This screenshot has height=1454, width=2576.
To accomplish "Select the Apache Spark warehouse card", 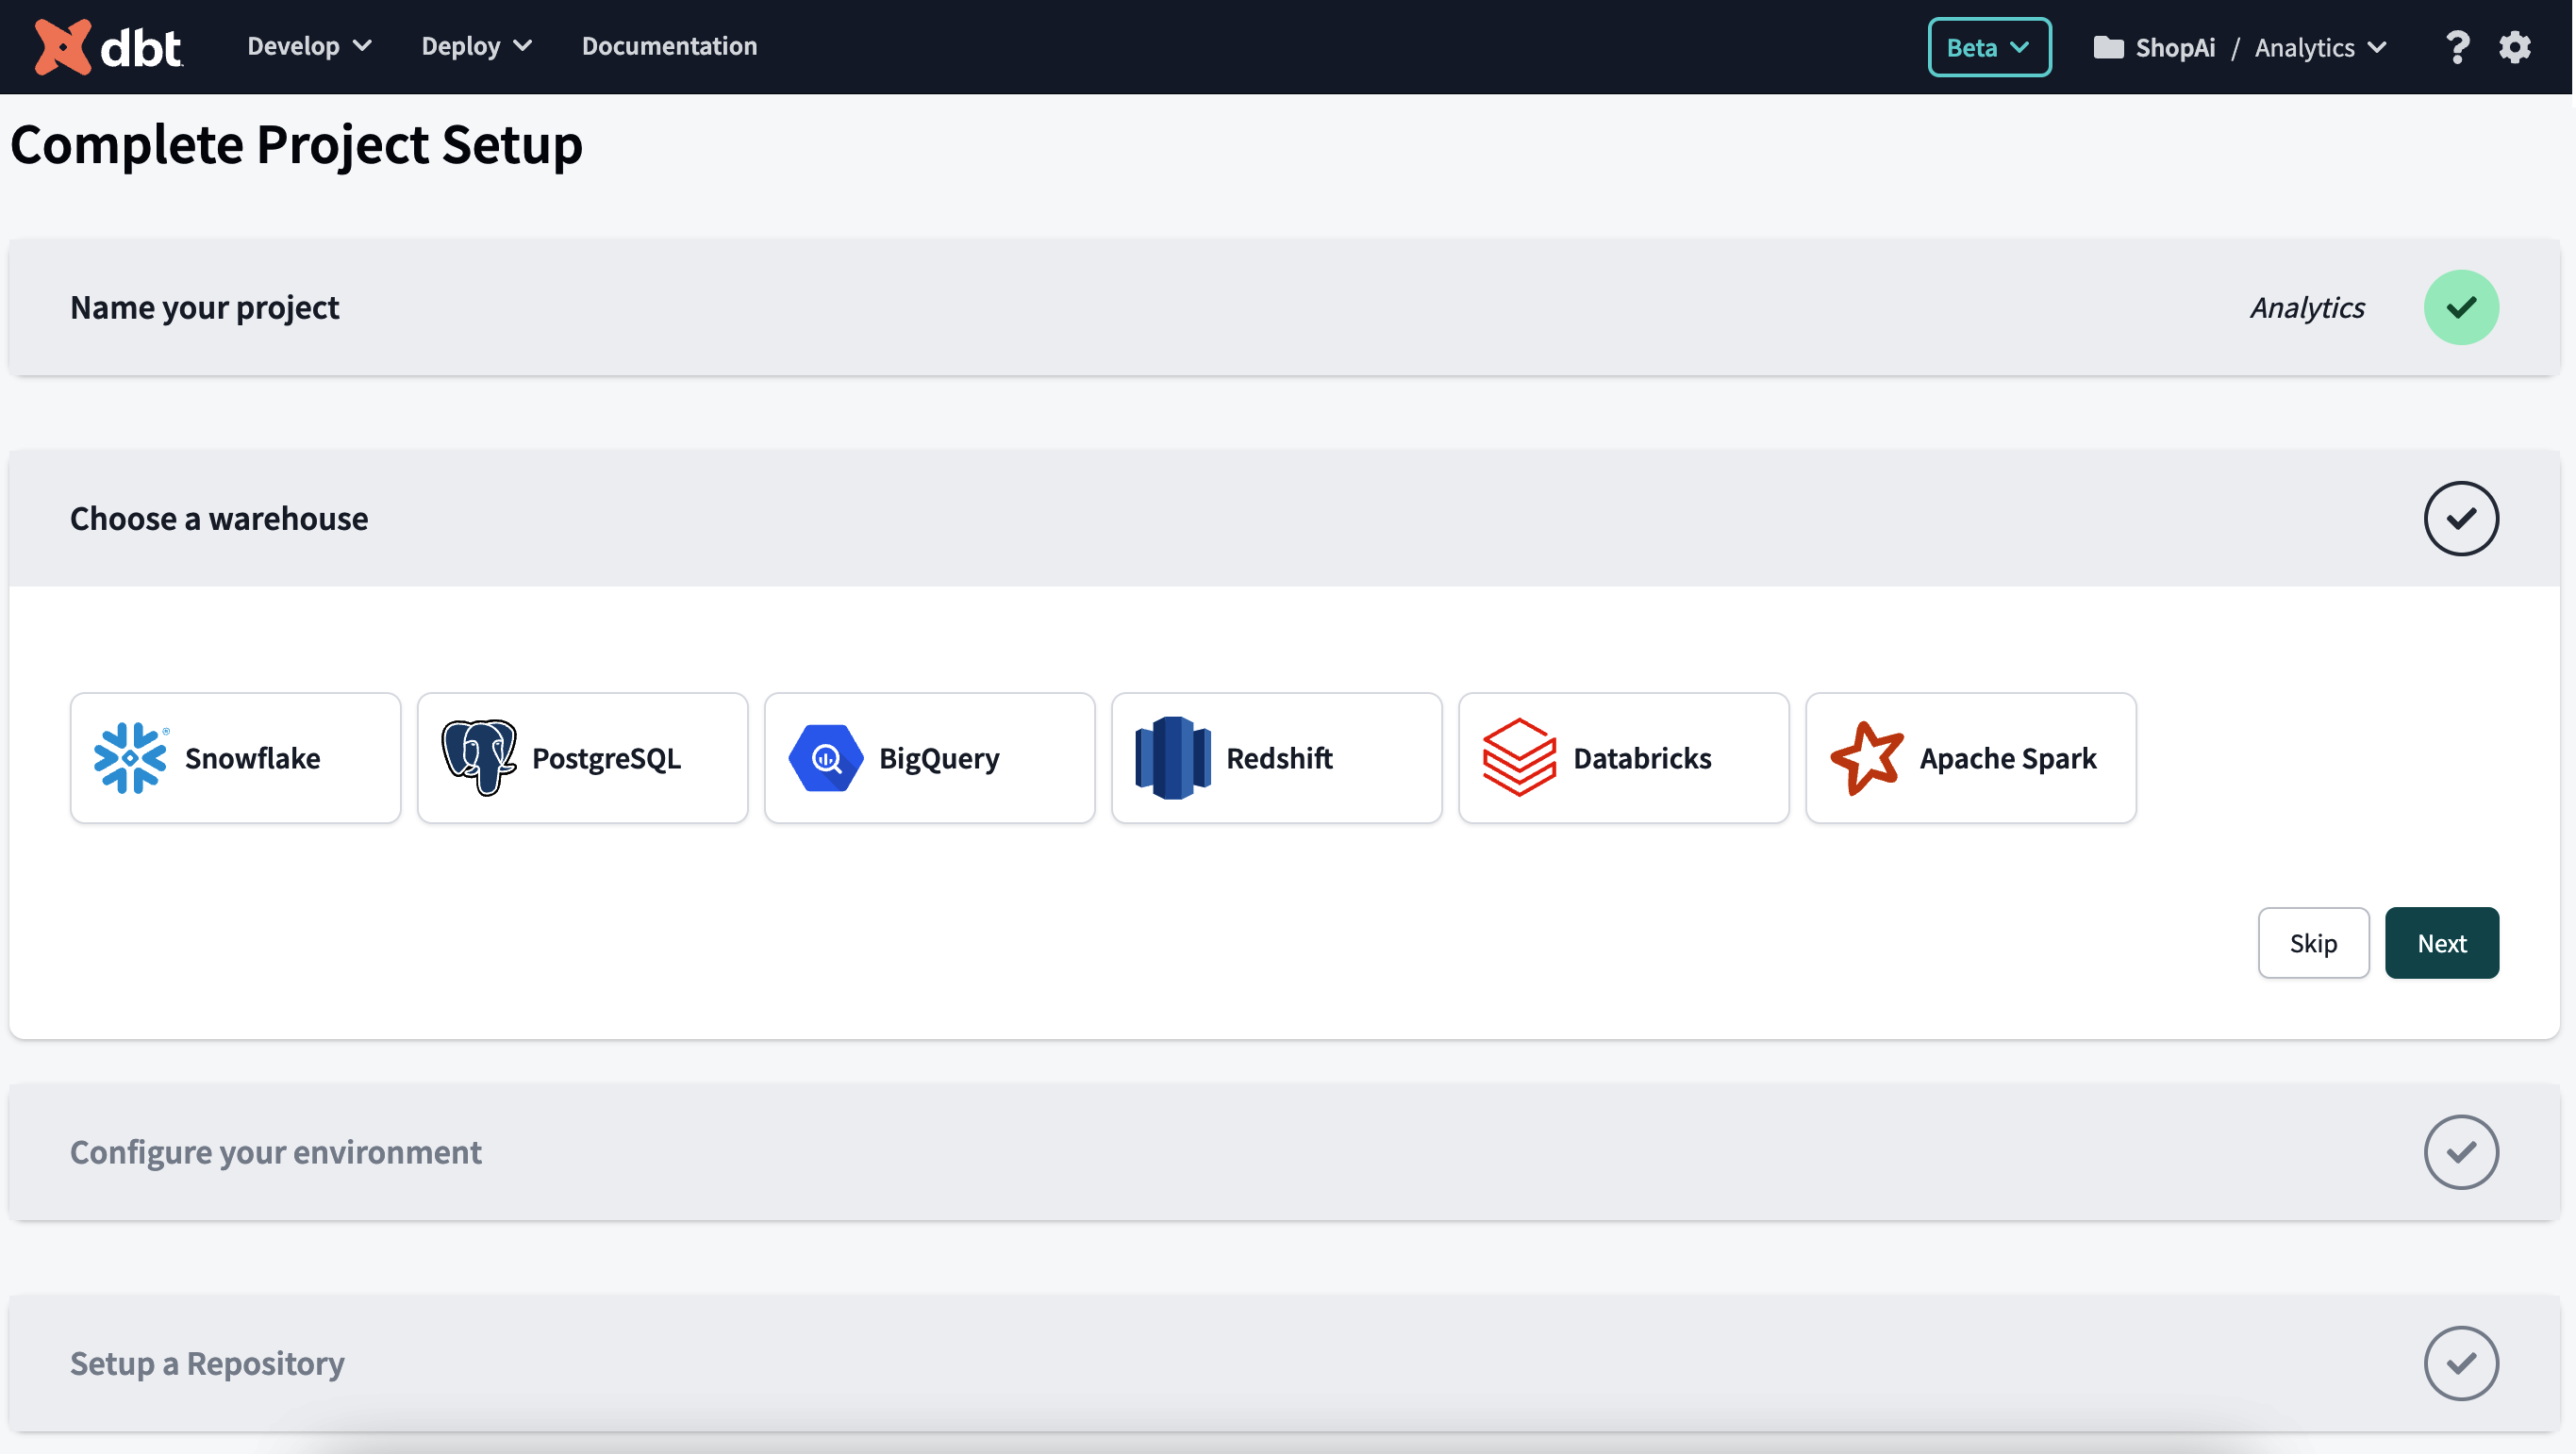I will (1970, 758).
